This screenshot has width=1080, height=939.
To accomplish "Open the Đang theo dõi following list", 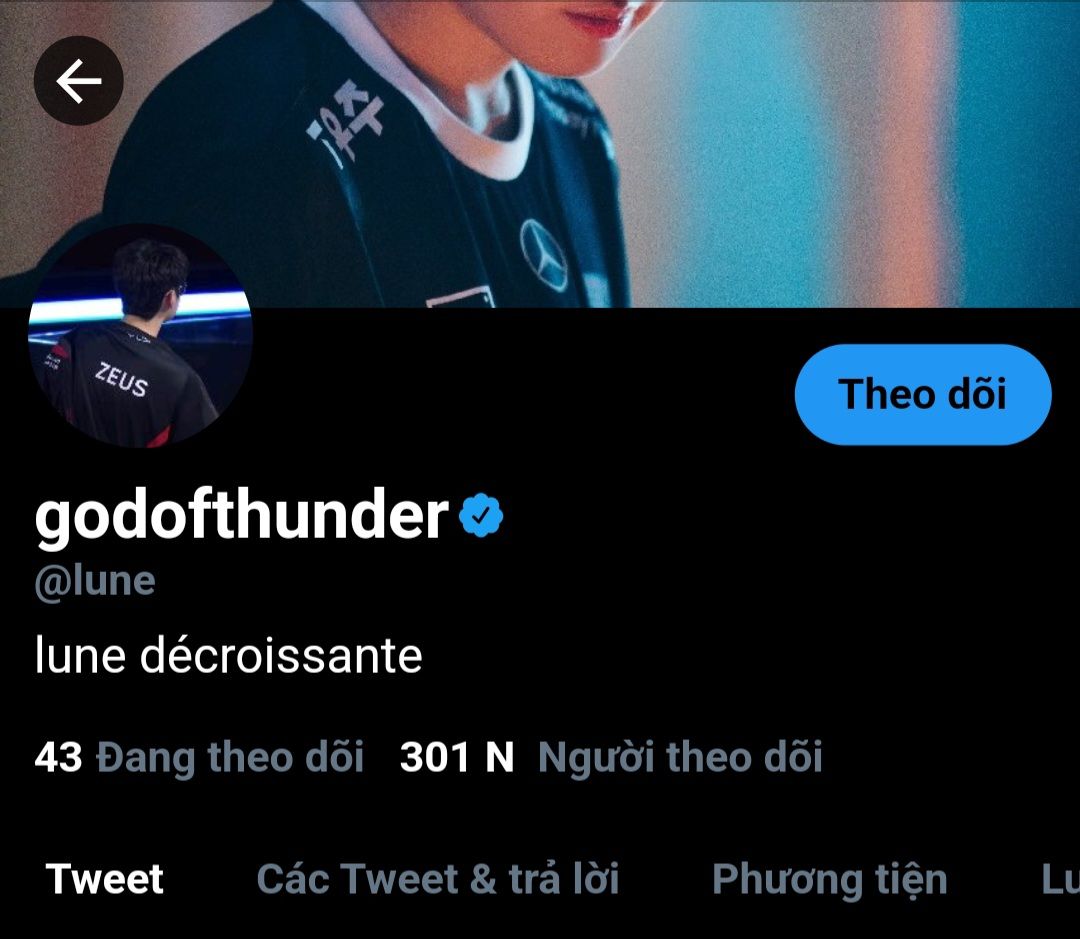I will click(x=199, y=758).
